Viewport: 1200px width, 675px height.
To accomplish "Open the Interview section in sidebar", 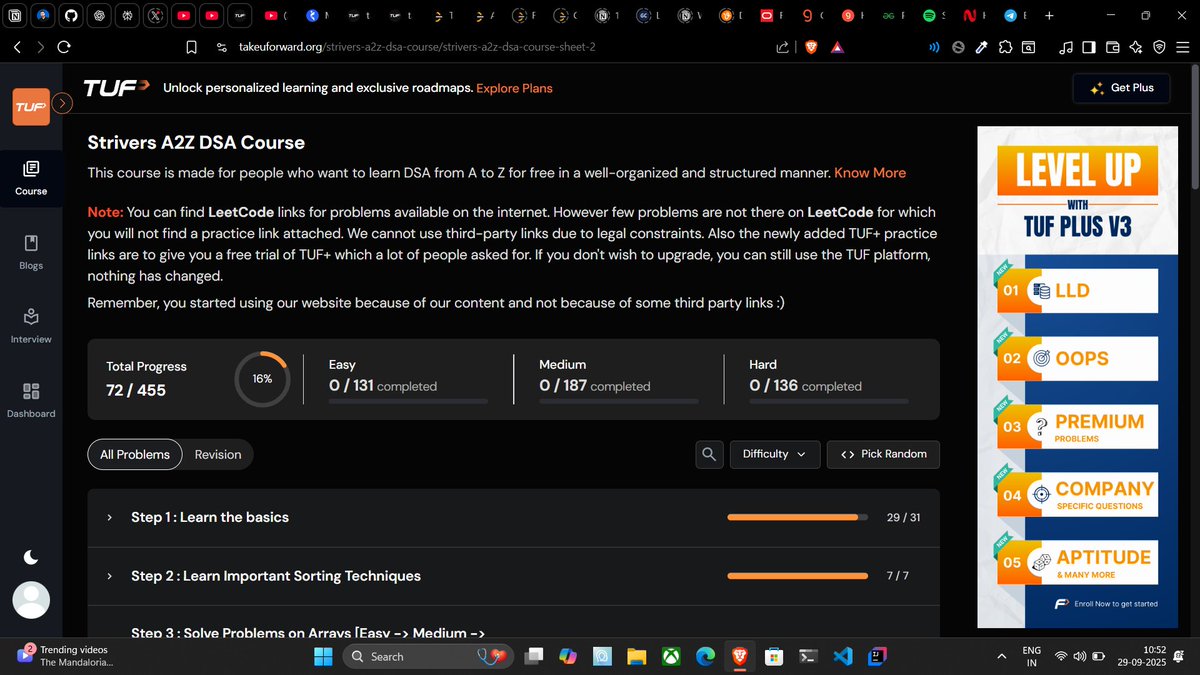I will click(x=31, y=326).
